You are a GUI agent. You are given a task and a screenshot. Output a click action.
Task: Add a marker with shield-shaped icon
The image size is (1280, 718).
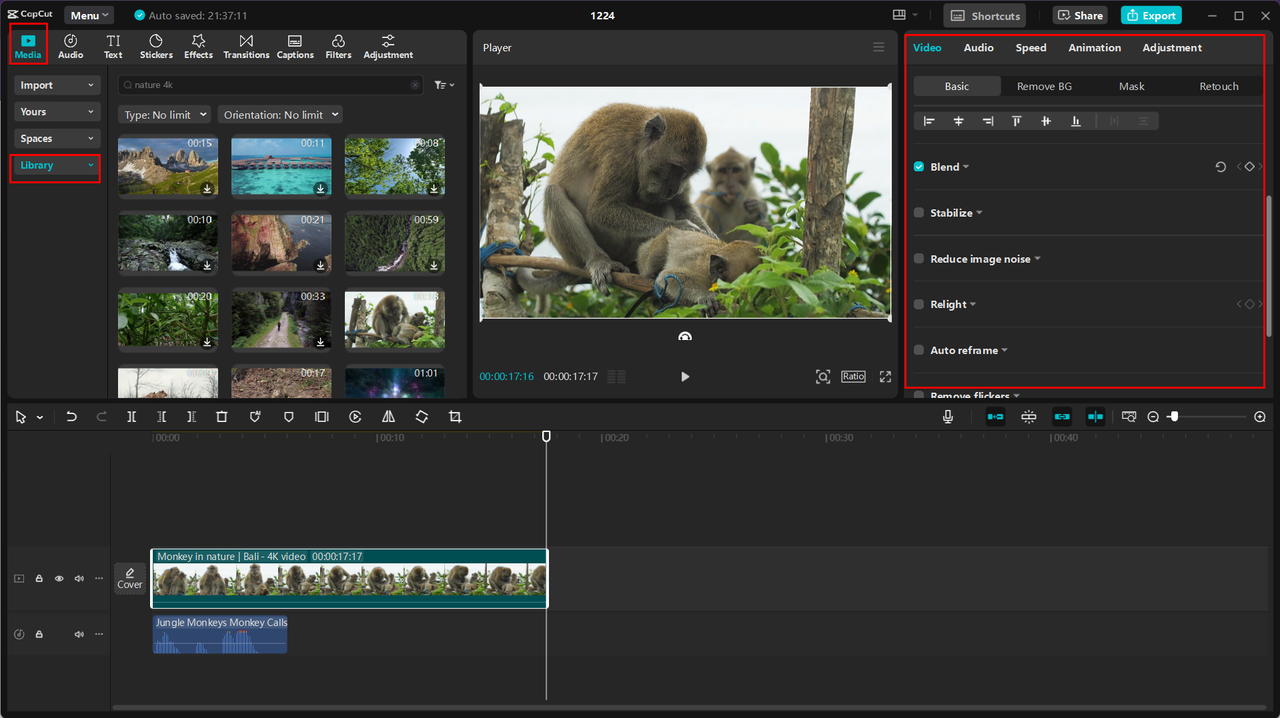click(x=288, y=417)
